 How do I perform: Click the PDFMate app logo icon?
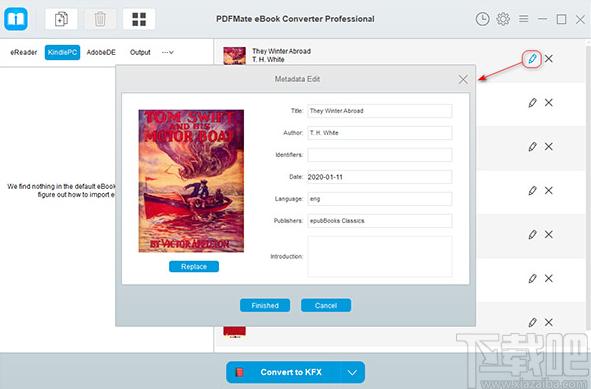tap(16, 18)
